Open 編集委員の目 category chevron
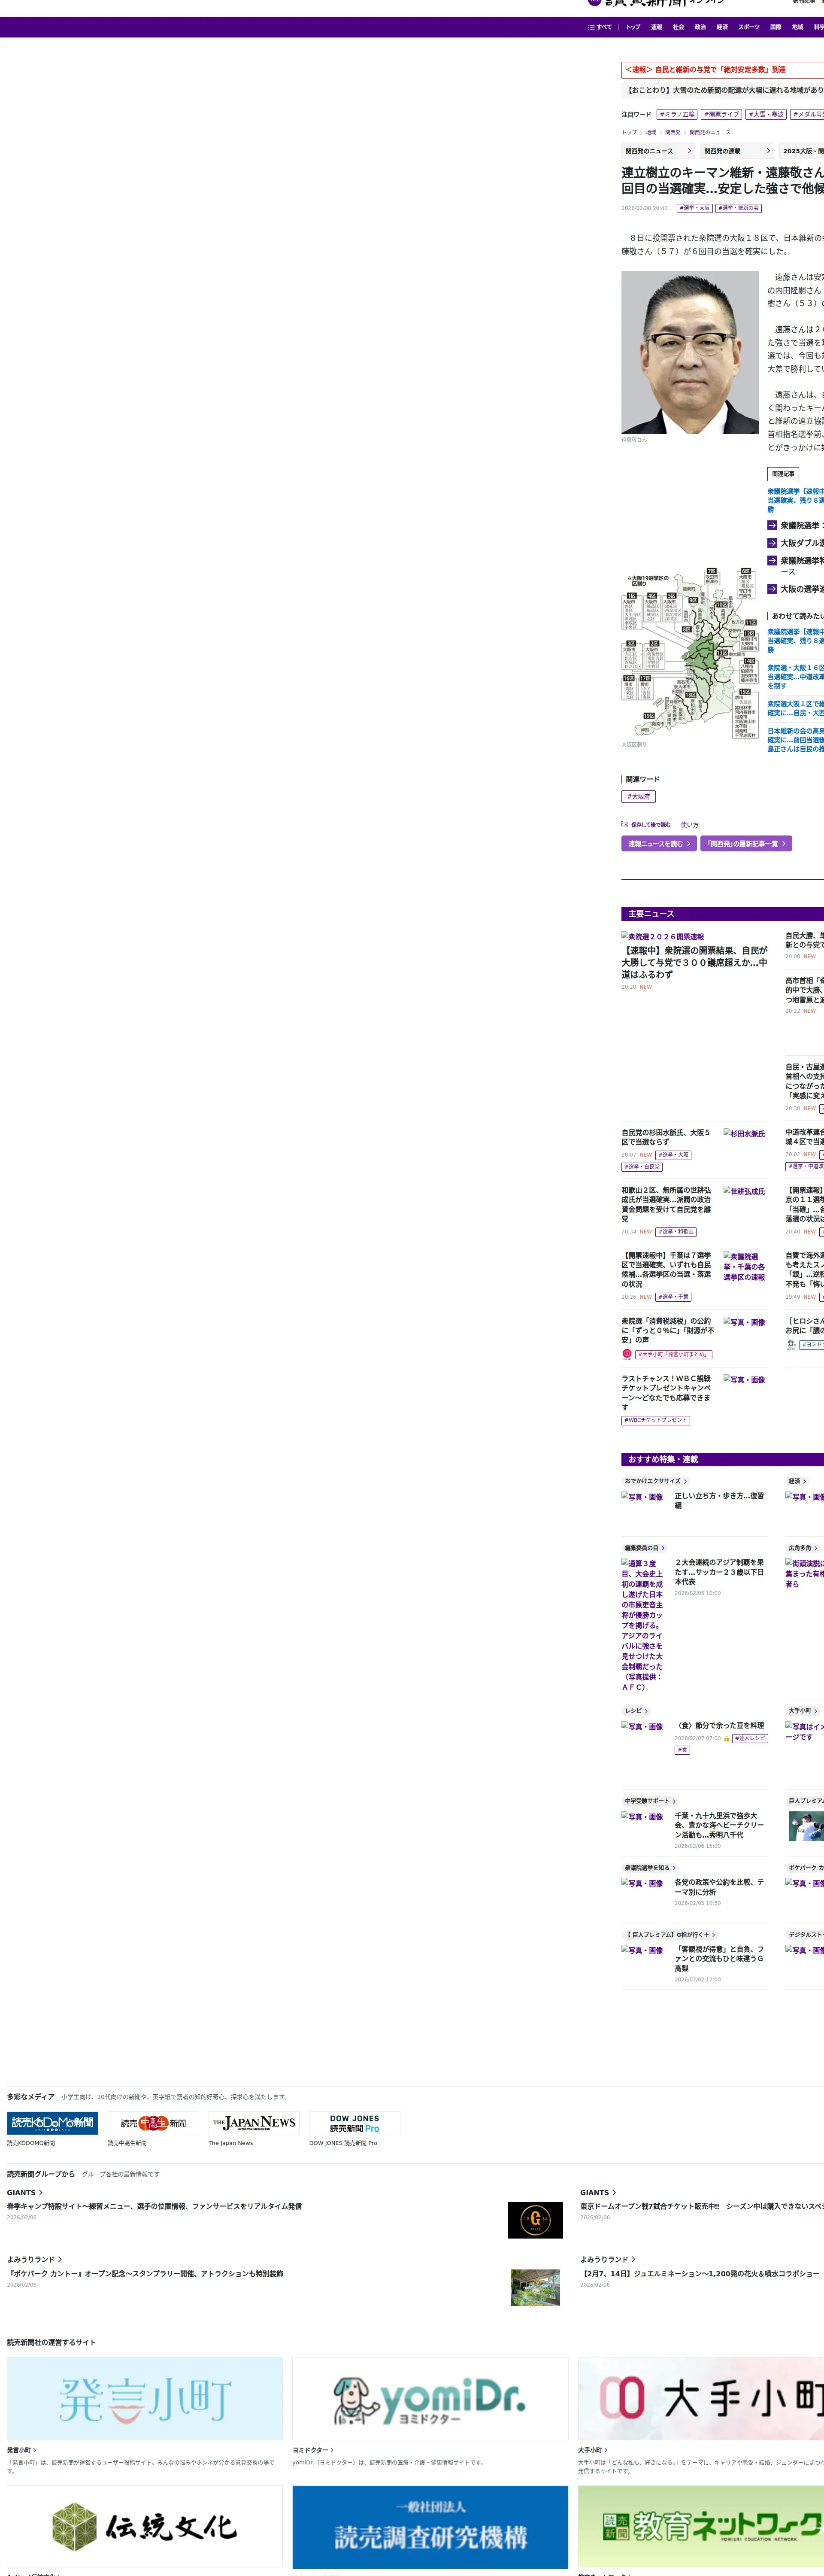824x2576 pixels. click(x=663, y=1548)
